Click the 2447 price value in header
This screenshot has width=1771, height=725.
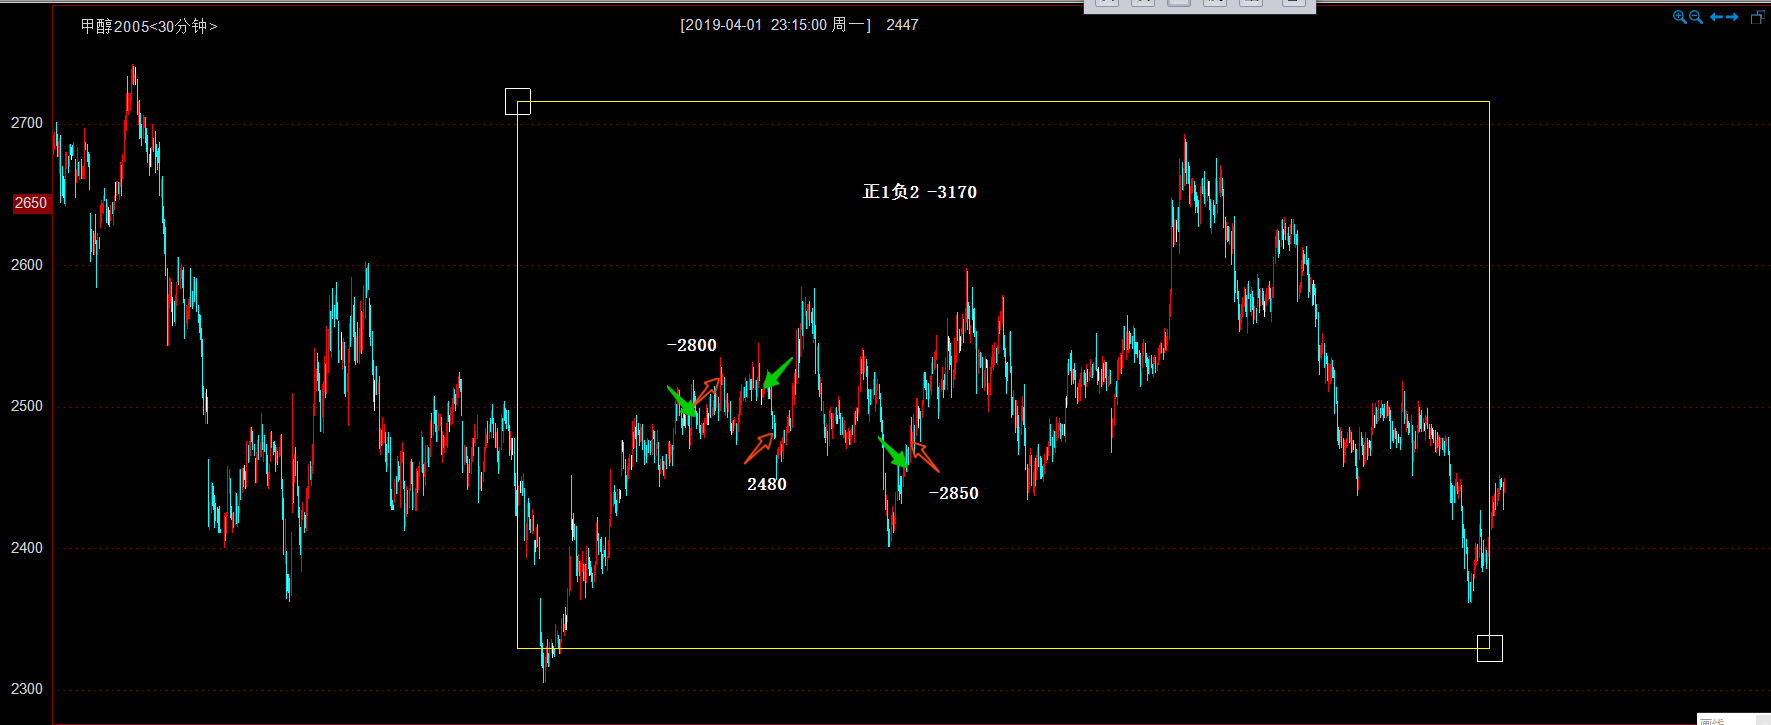coord(902,25)
